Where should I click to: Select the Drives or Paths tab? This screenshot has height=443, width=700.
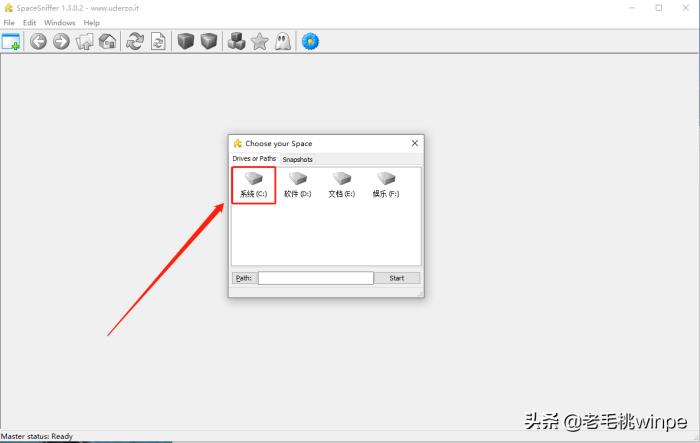pos(254,159)
